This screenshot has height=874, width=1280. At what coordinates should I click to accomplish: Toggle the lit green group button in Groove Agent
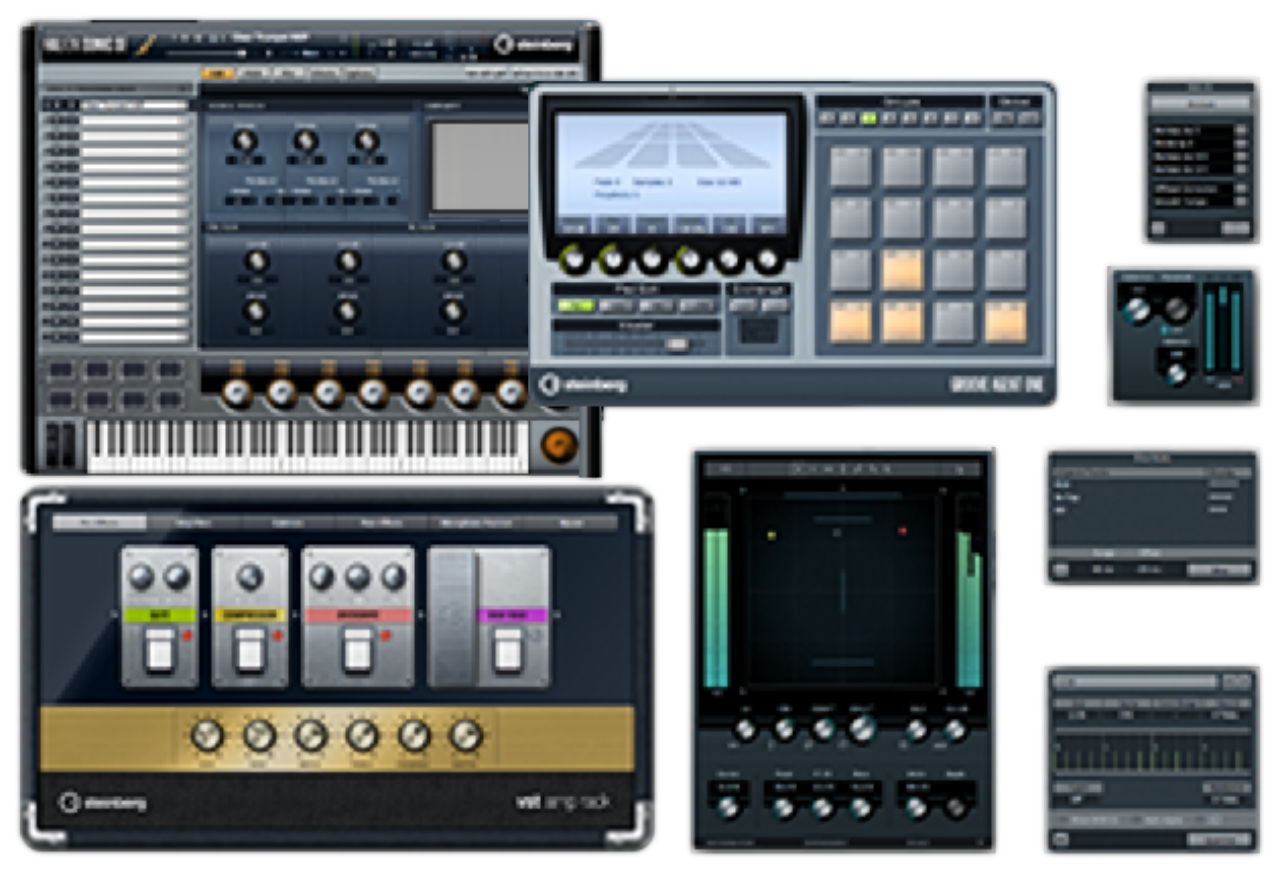pyautogui.click(x=868, y=118)
